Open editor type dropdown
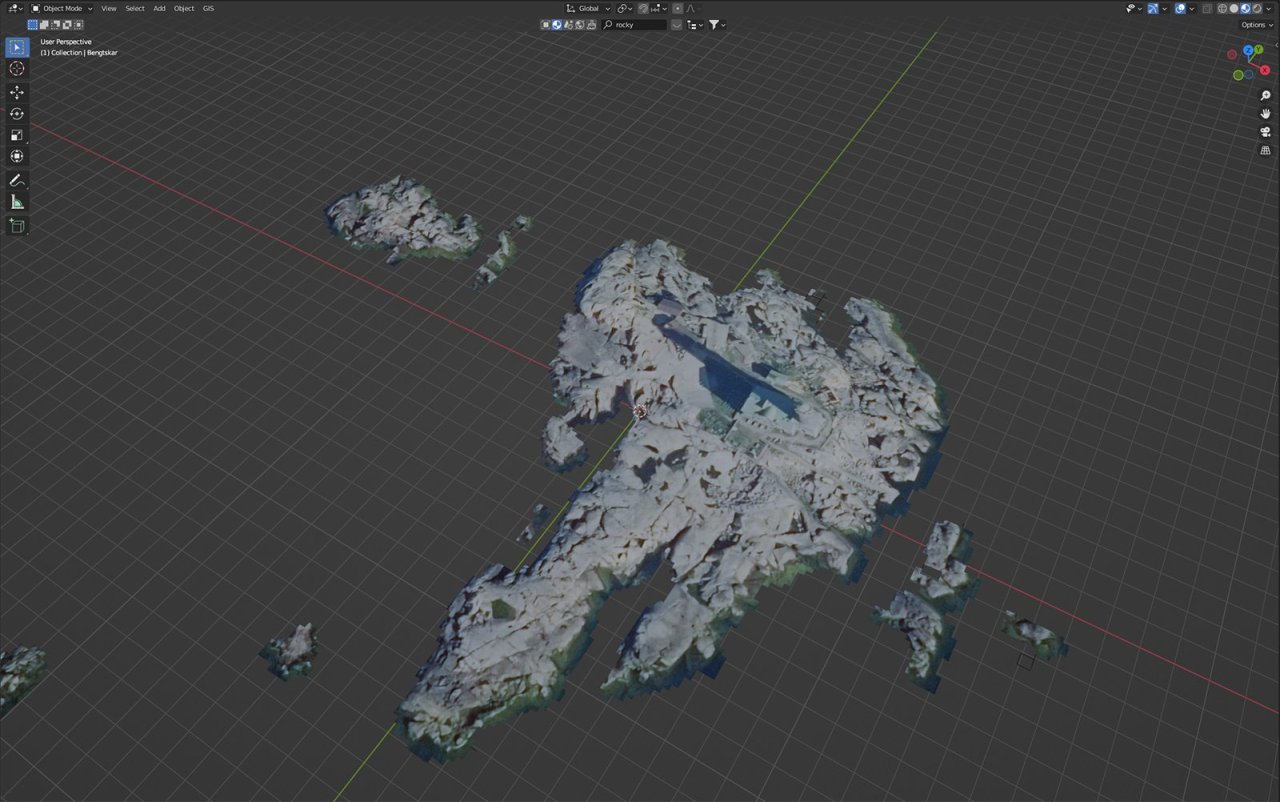 (x=16, y=9)
